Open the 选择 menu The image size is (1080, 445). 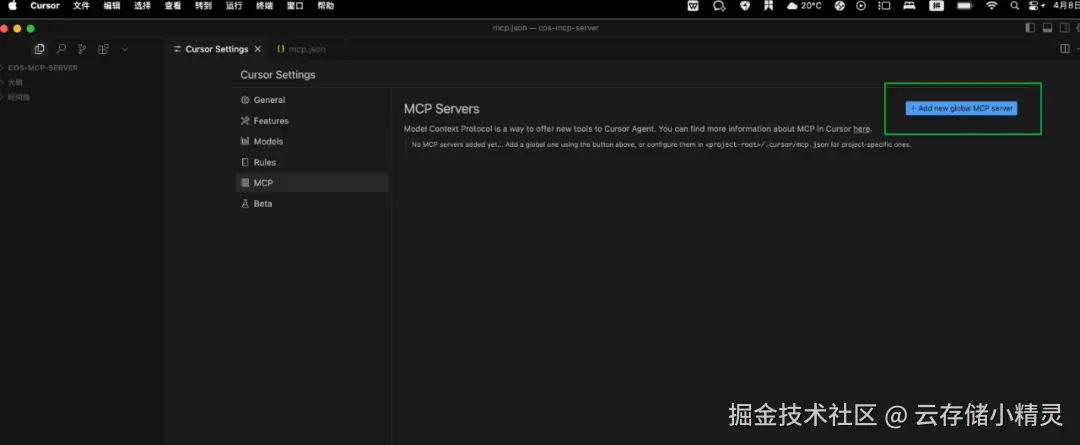click(x=143, y=6)
